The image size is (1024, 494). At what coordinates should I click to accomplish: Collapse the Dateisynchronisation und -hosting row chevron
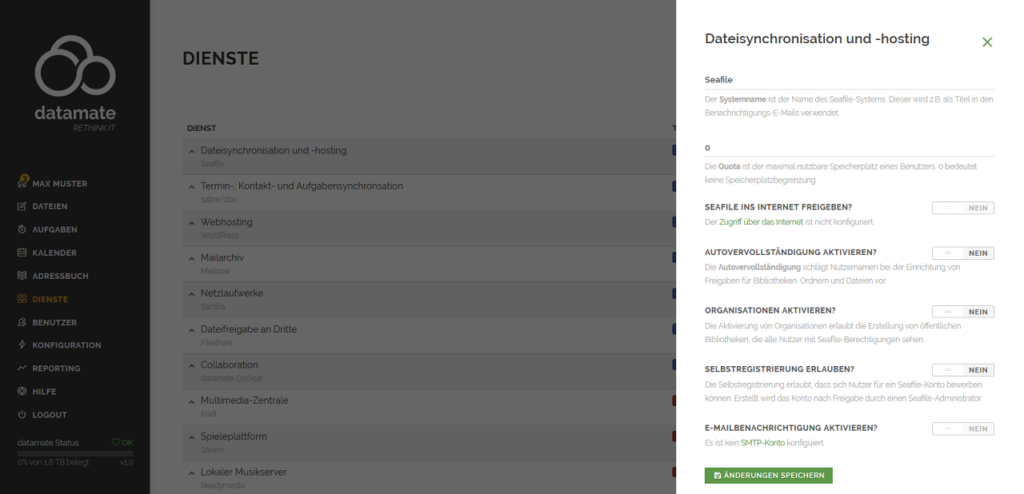[191, 151]
